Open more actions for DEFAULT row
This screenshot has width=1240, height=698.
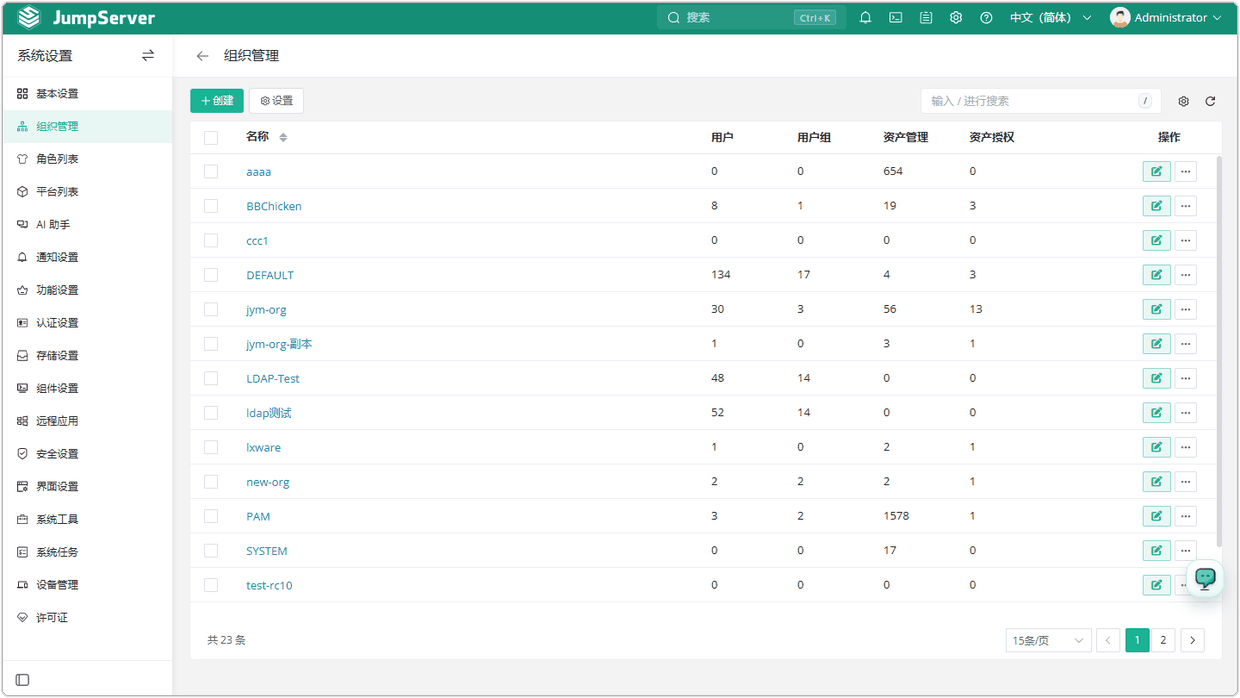point(1185,275)
